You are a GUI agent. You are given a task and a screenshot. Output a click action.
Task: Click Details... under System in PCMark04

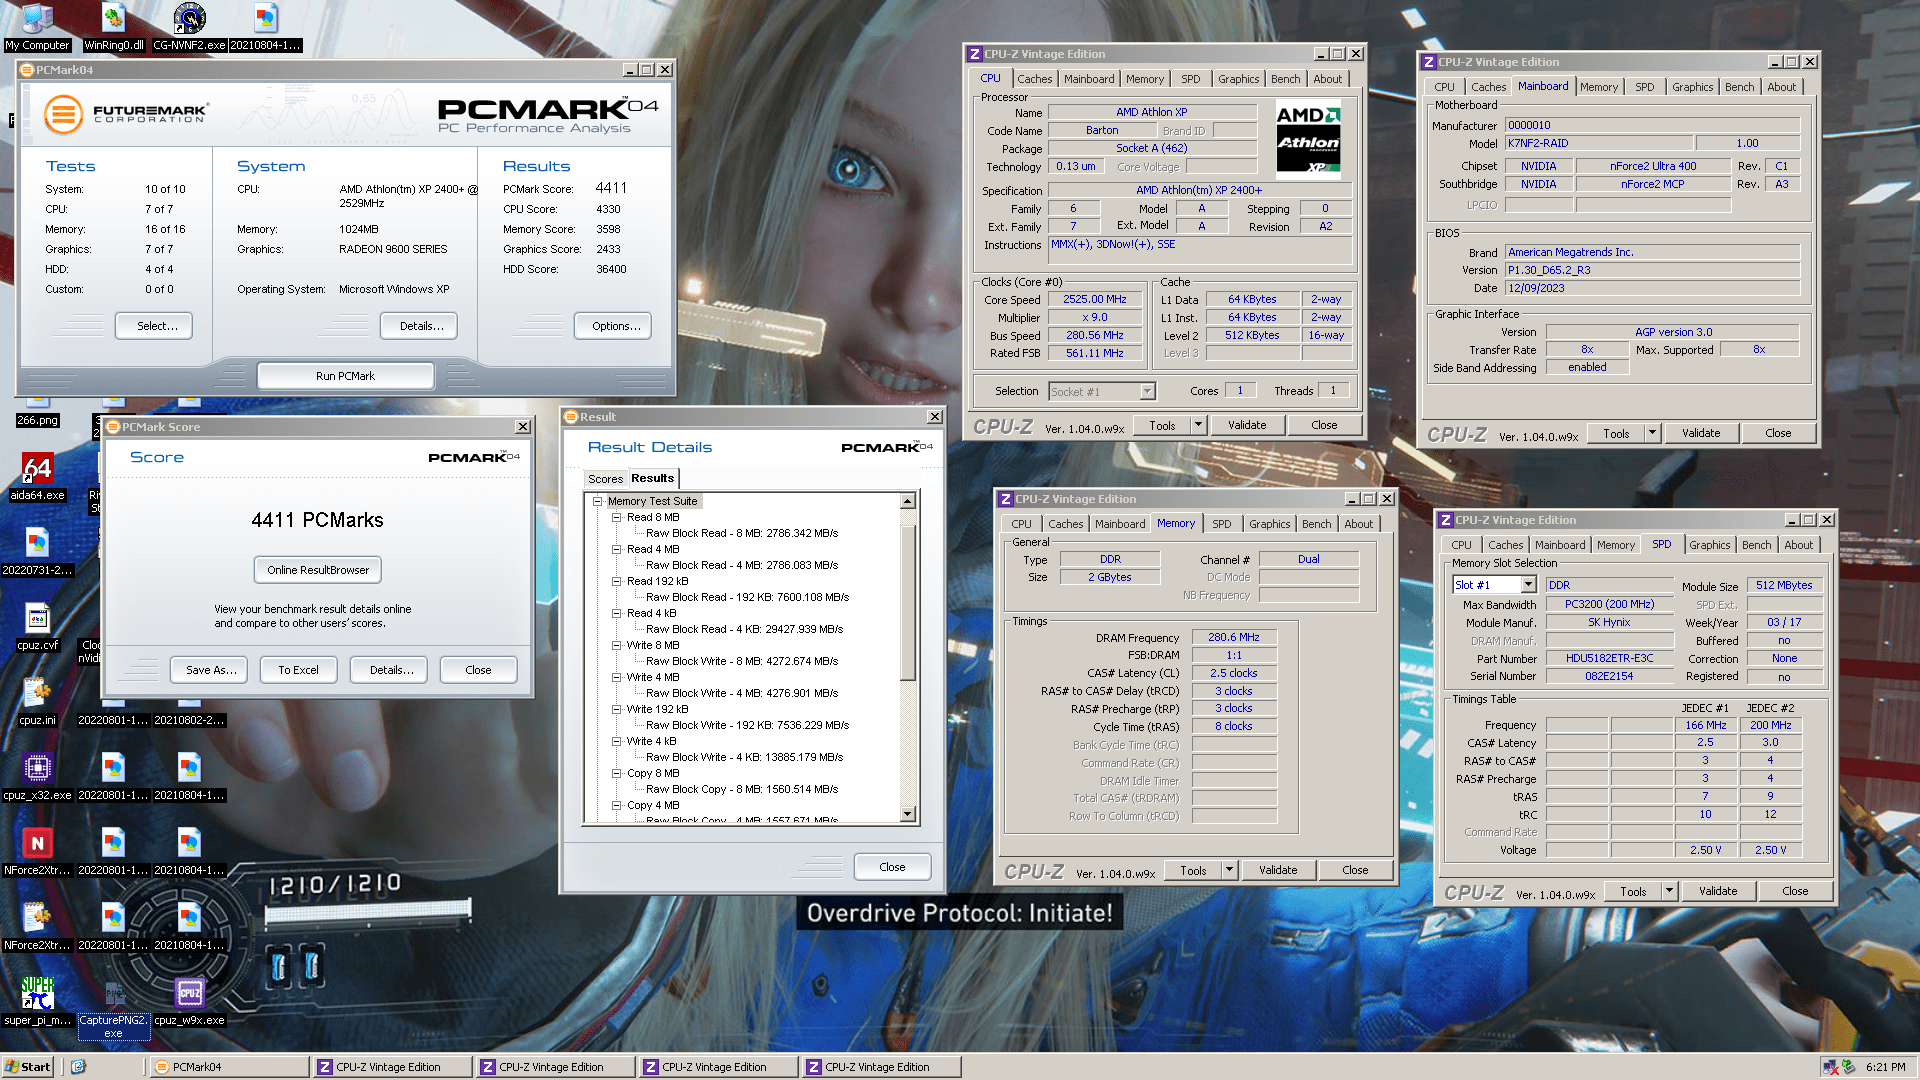click(x=421, y=326)
